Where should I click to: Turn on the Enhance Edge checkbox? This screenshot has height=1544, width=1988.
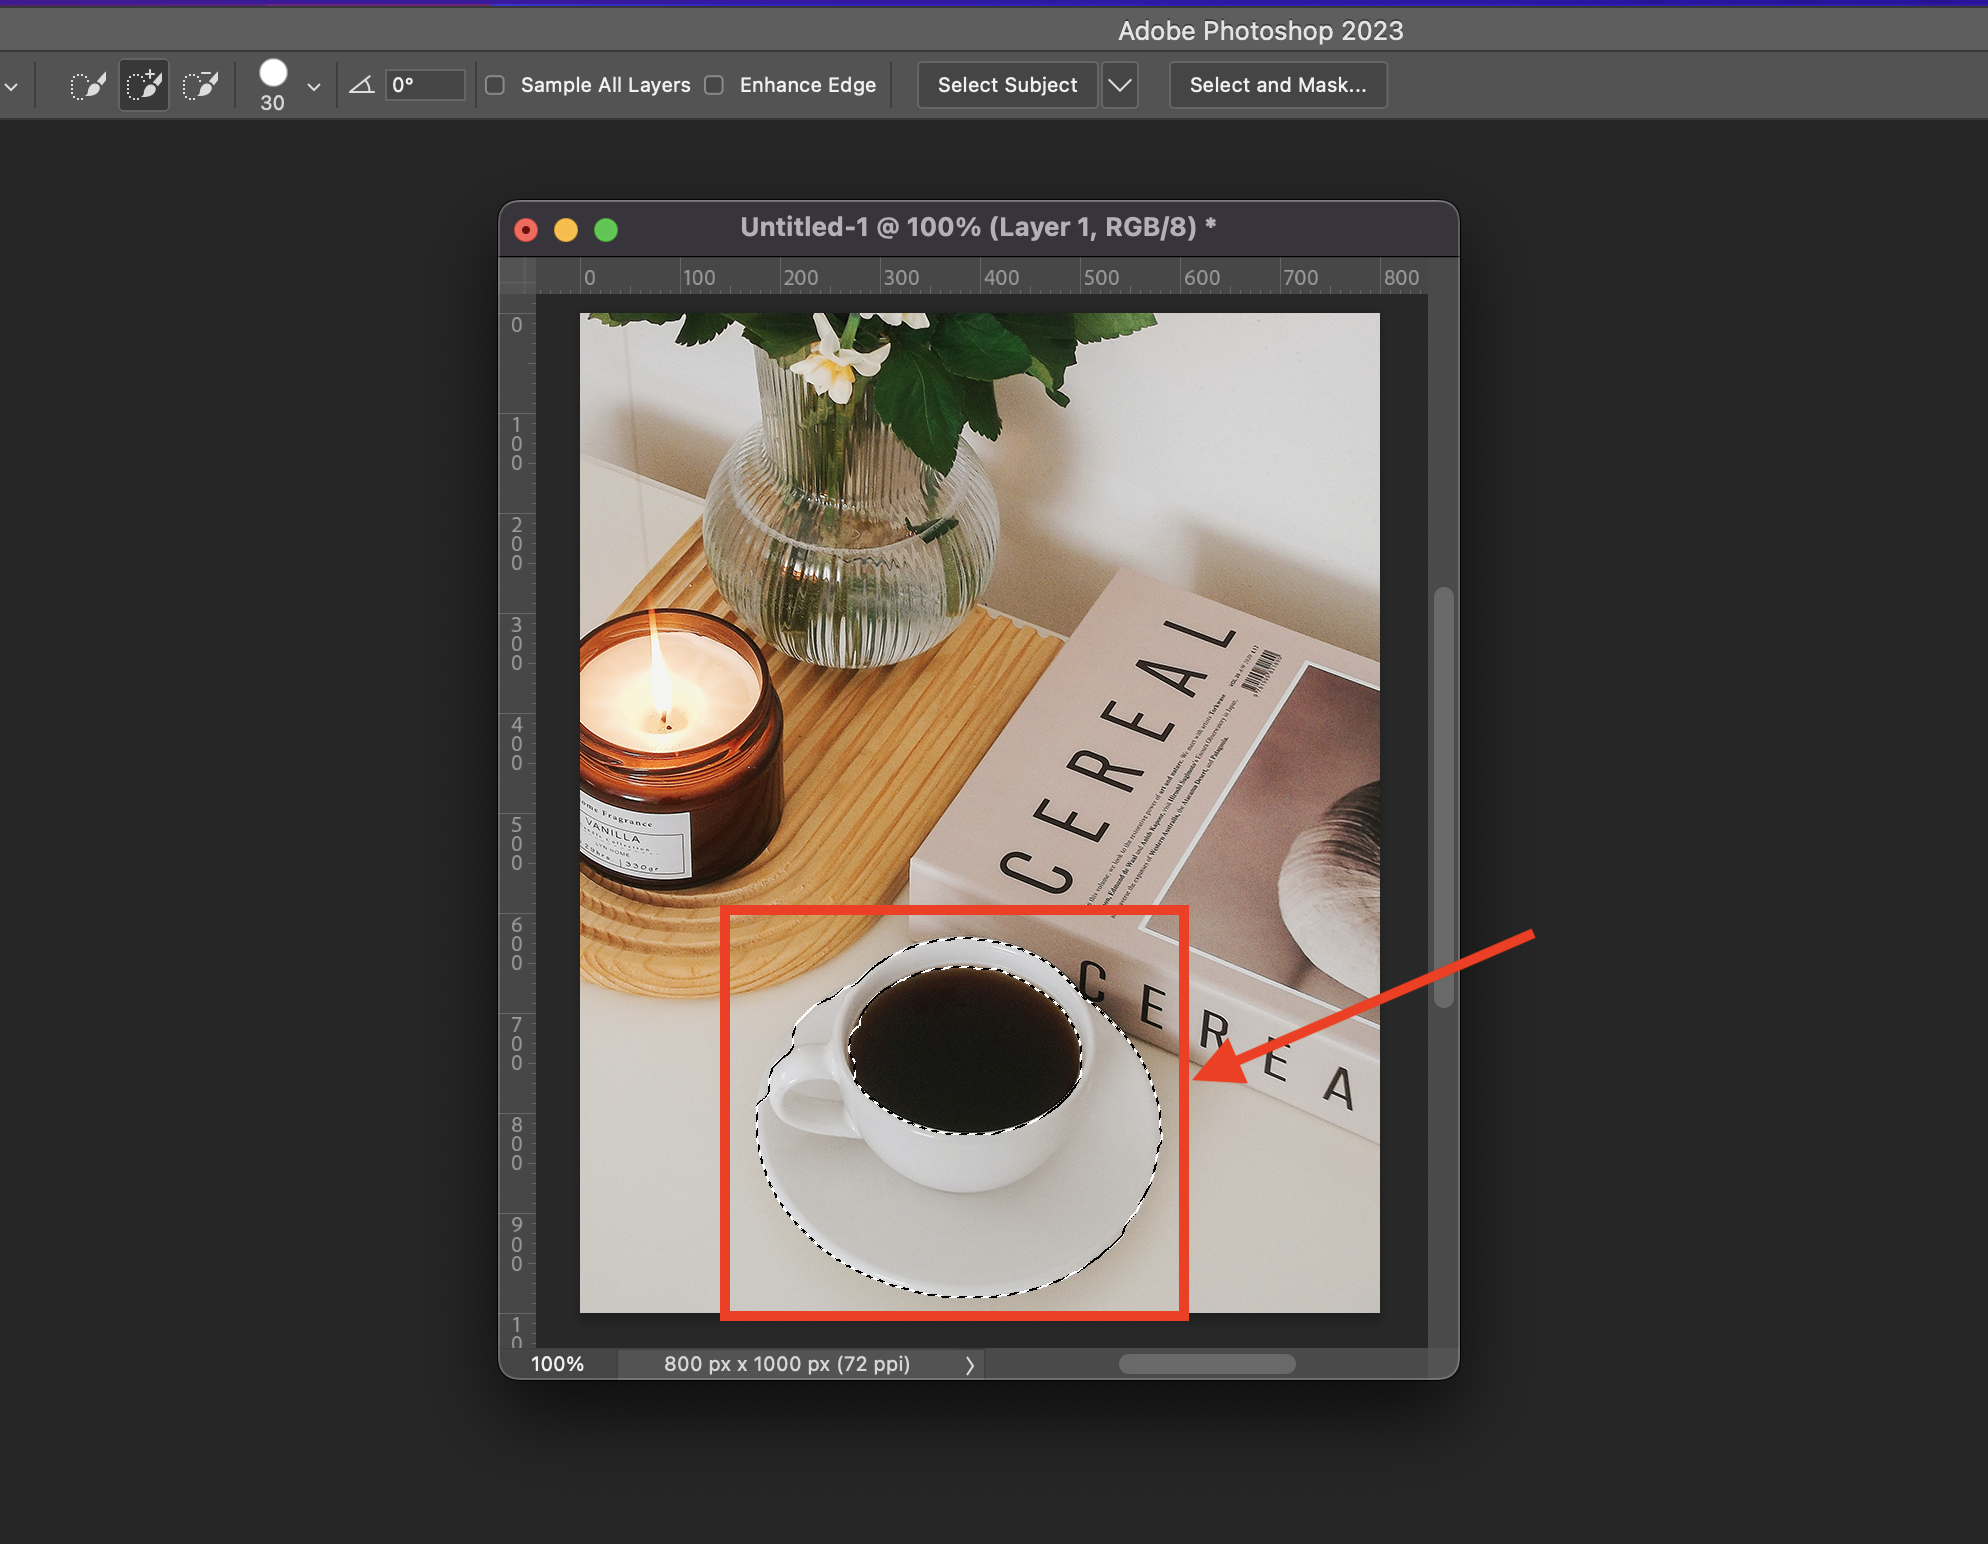click(714, 86)
